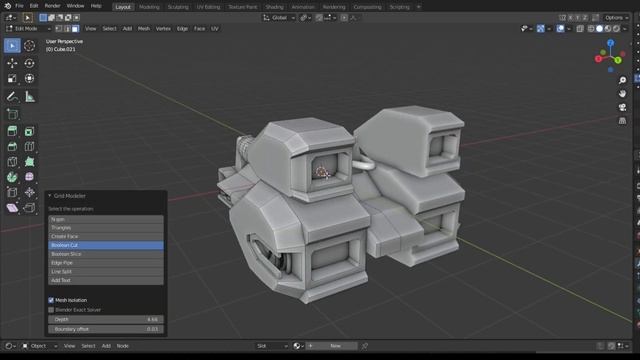The width and height of the screenshot is (640, 360).
Task: Switch perspective/orthographic grid icon
Action: 622,121
